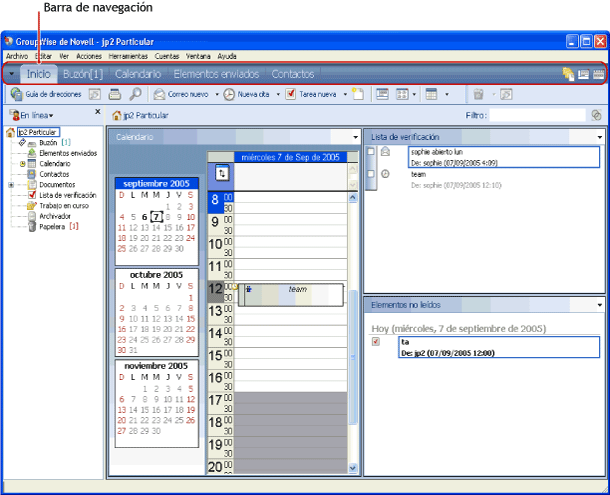
Task: Click the new note icon after Tarea nueva
Action: 358,94
